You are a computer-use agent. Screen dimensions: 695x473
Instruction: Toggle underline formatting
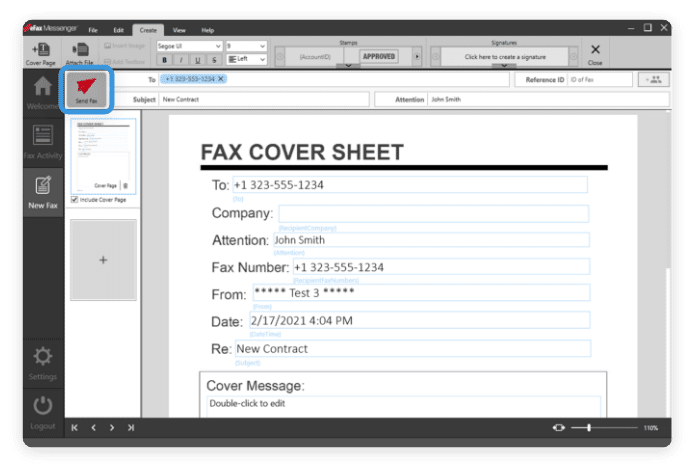[198, 59]
